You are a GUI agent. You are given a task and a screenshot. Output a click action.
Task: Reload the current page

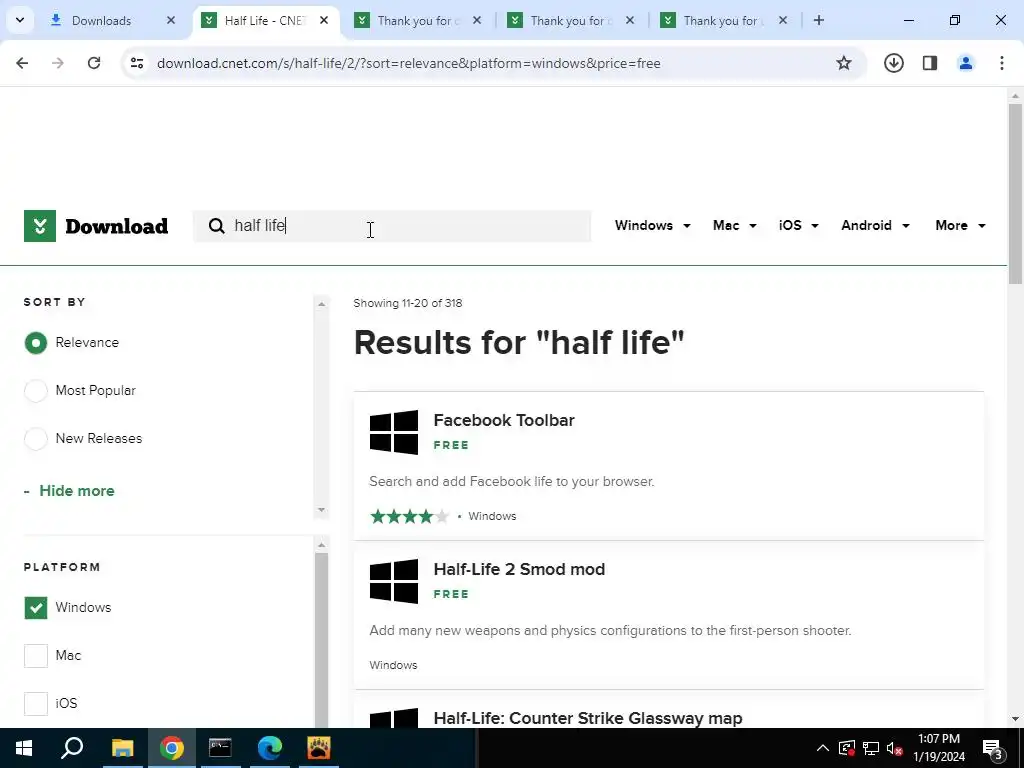point(94,63)
